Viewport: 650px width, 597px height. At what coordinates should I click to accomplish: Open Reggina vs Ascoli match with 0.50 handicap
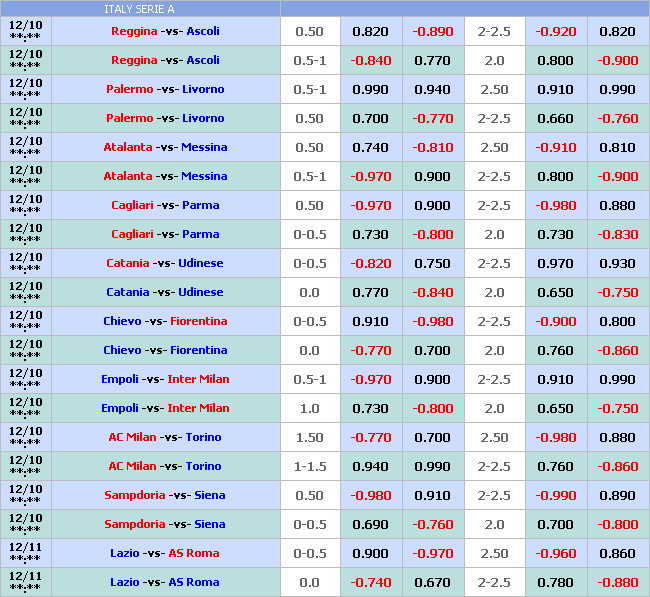pos(165,31)
